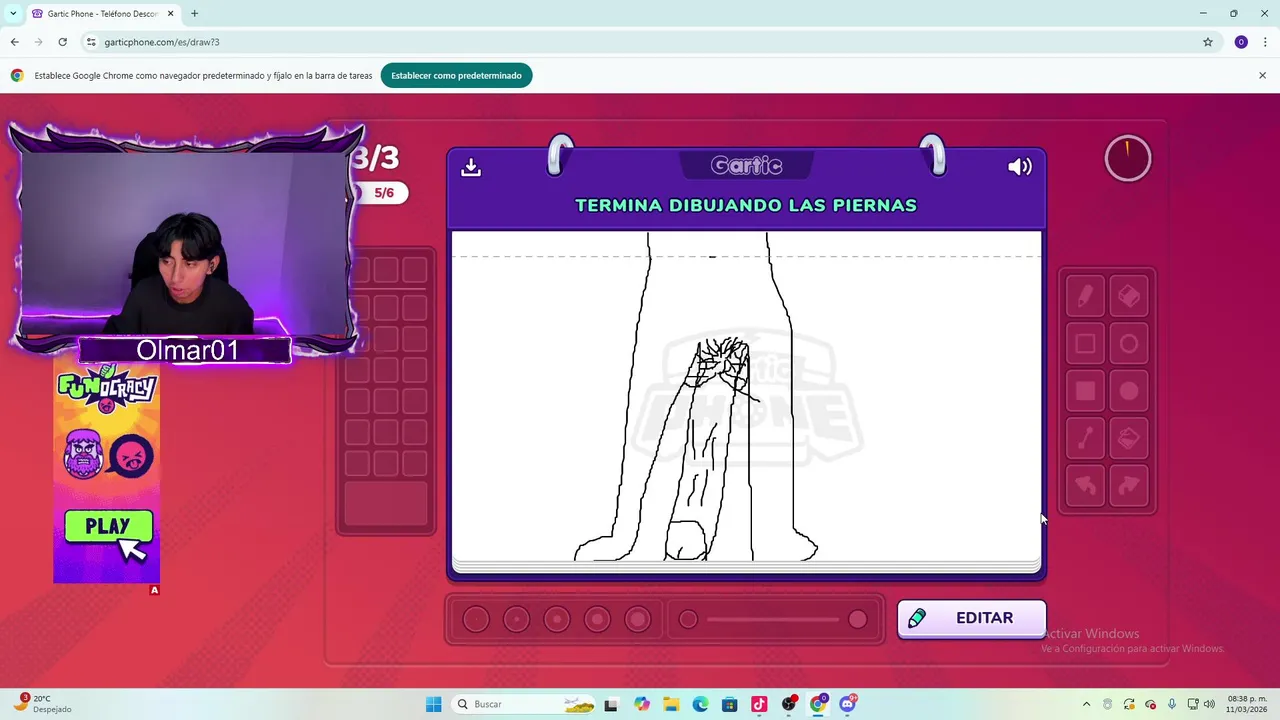Select the outlined ellipse tool
The height and width of the screenshot is (720, 1280).
tap(1129, 344)
